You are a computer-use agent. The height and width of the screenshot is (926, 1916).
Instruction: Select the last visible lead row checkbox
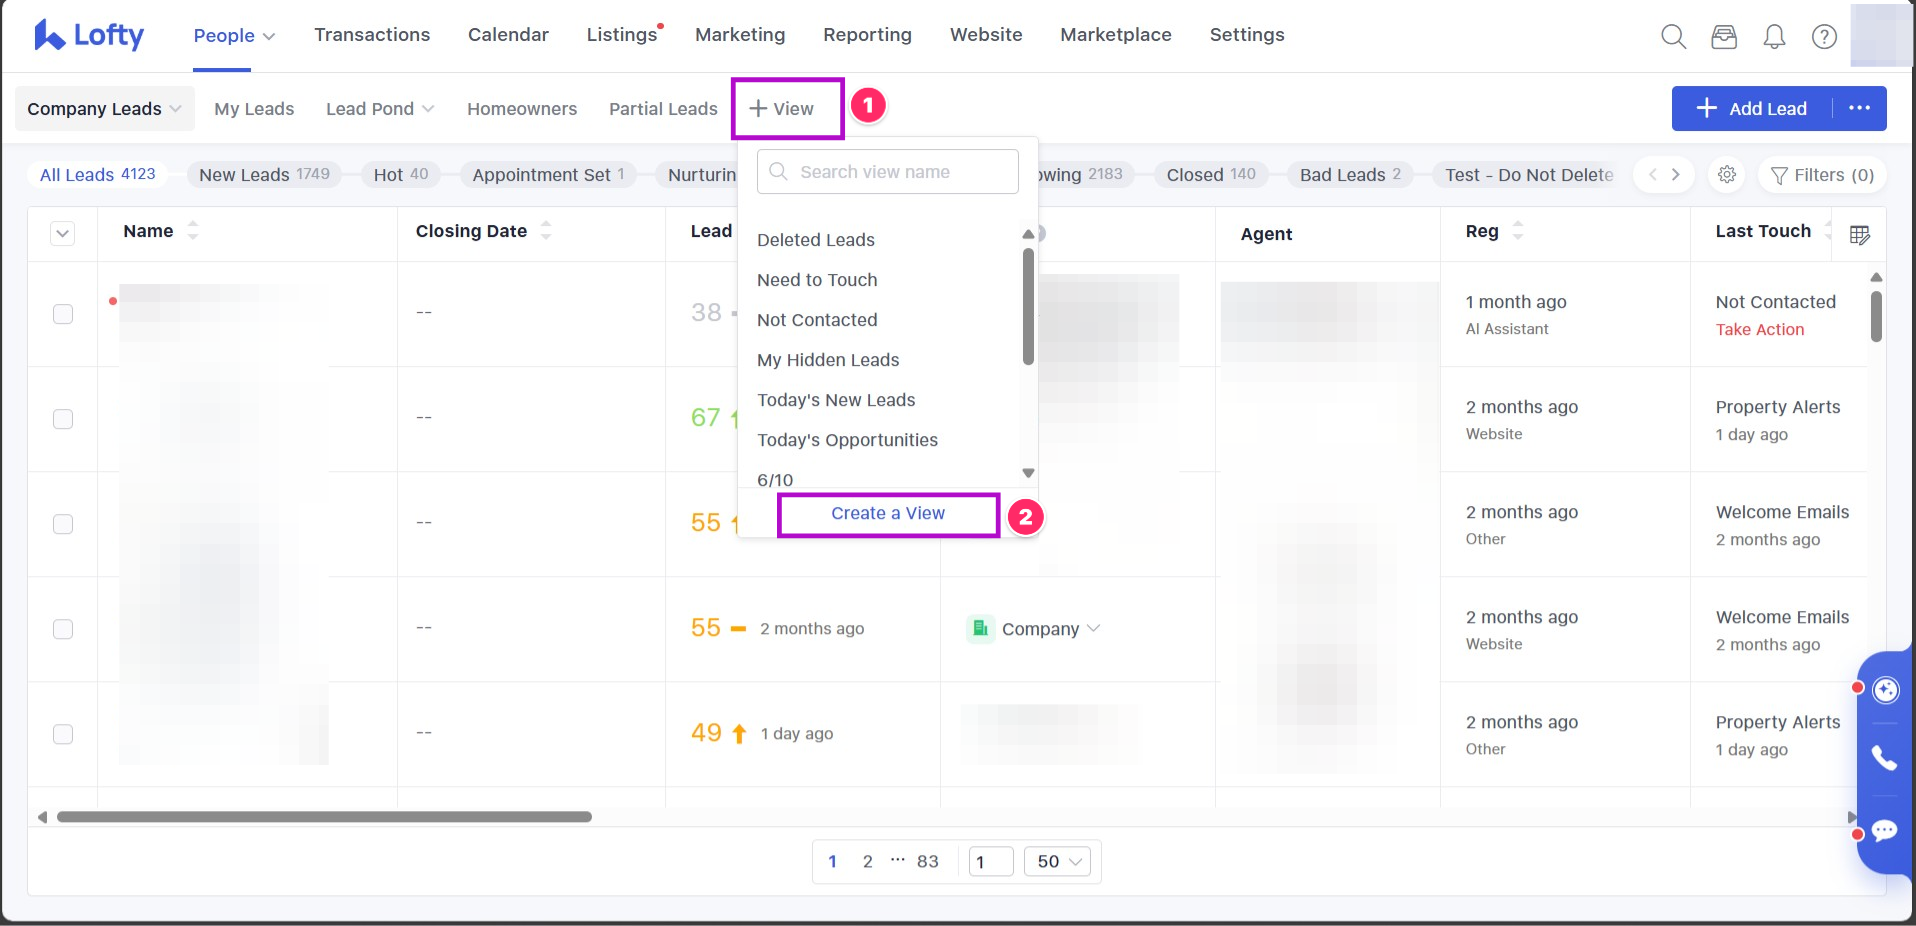63,734
